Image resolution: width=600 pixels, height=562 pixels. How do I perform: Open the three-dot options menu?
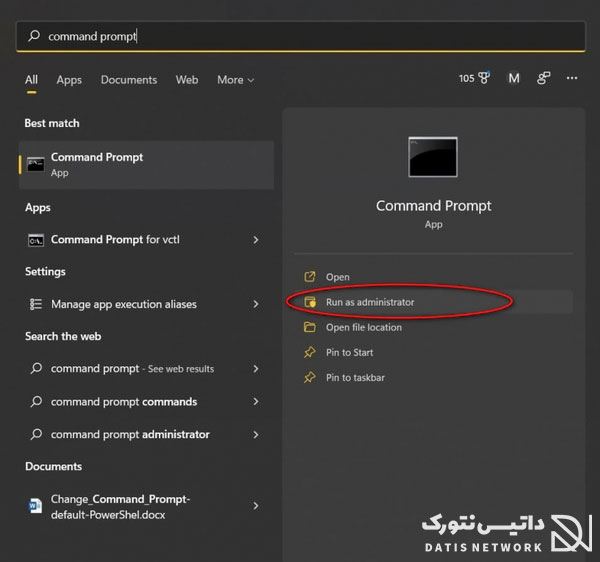(x=572, y=78)
